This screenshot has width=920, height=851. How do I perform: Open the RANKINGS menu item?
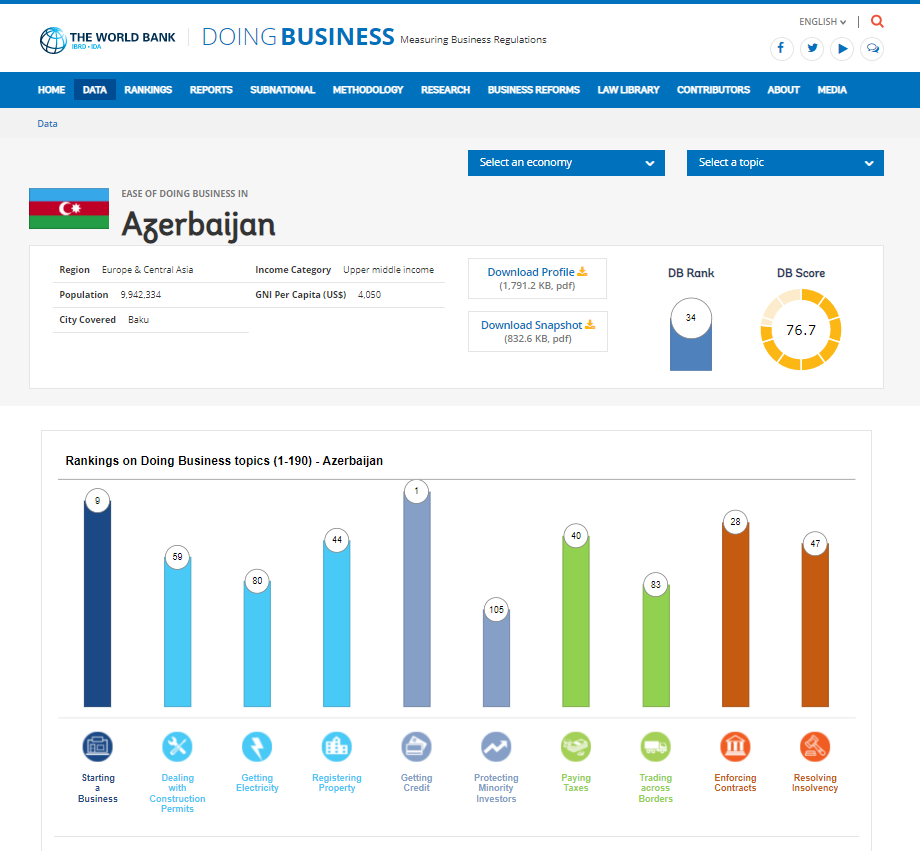(x=148, y=90)
